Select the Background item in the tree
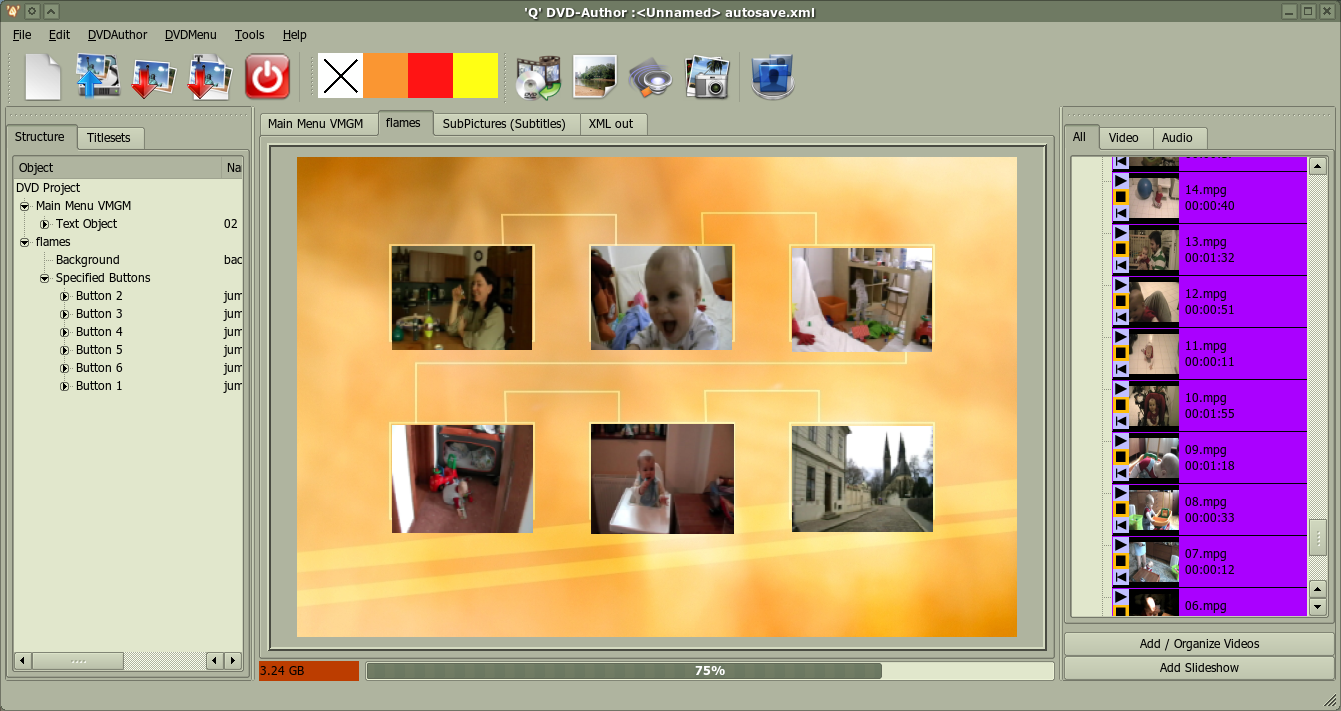 coord(88,260)
